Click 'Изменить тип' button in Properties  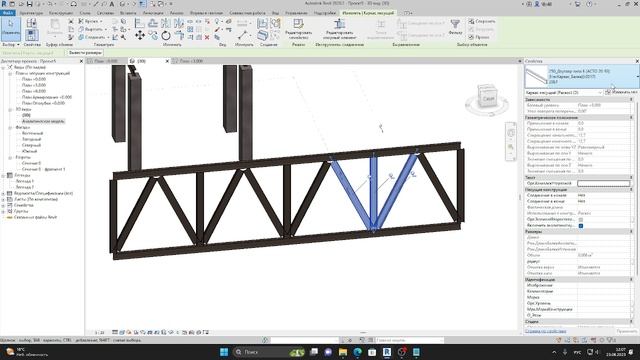click(x=622, y=93)
